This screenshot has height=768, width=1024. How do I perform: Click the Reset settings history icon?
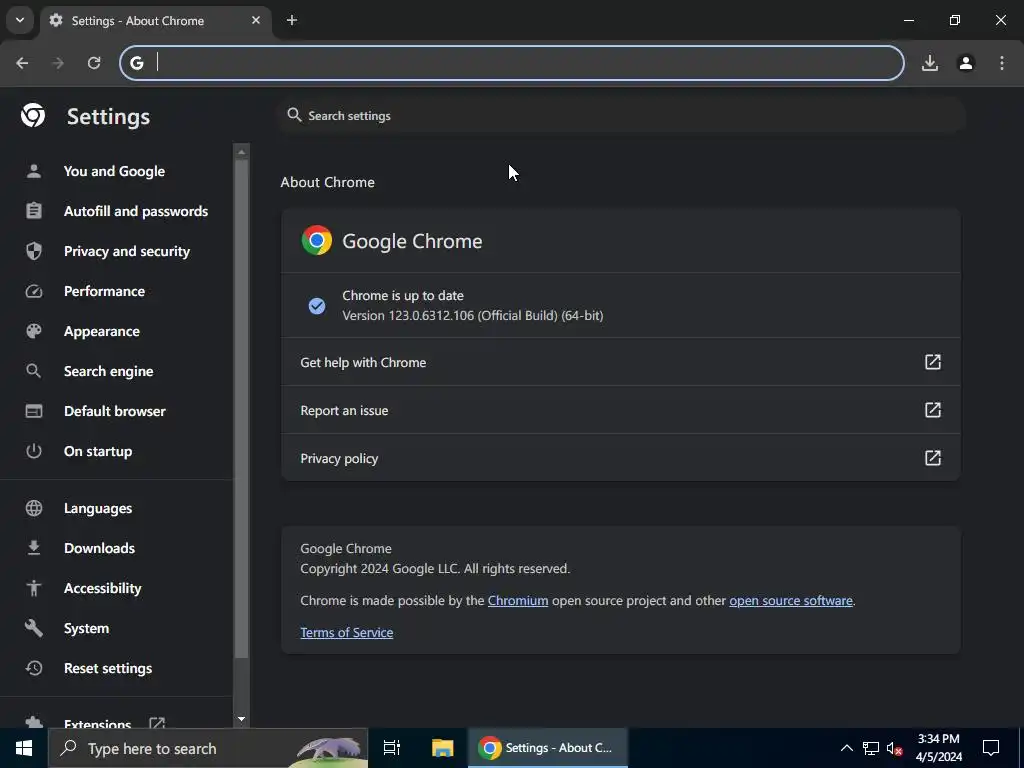coord(33,668)
